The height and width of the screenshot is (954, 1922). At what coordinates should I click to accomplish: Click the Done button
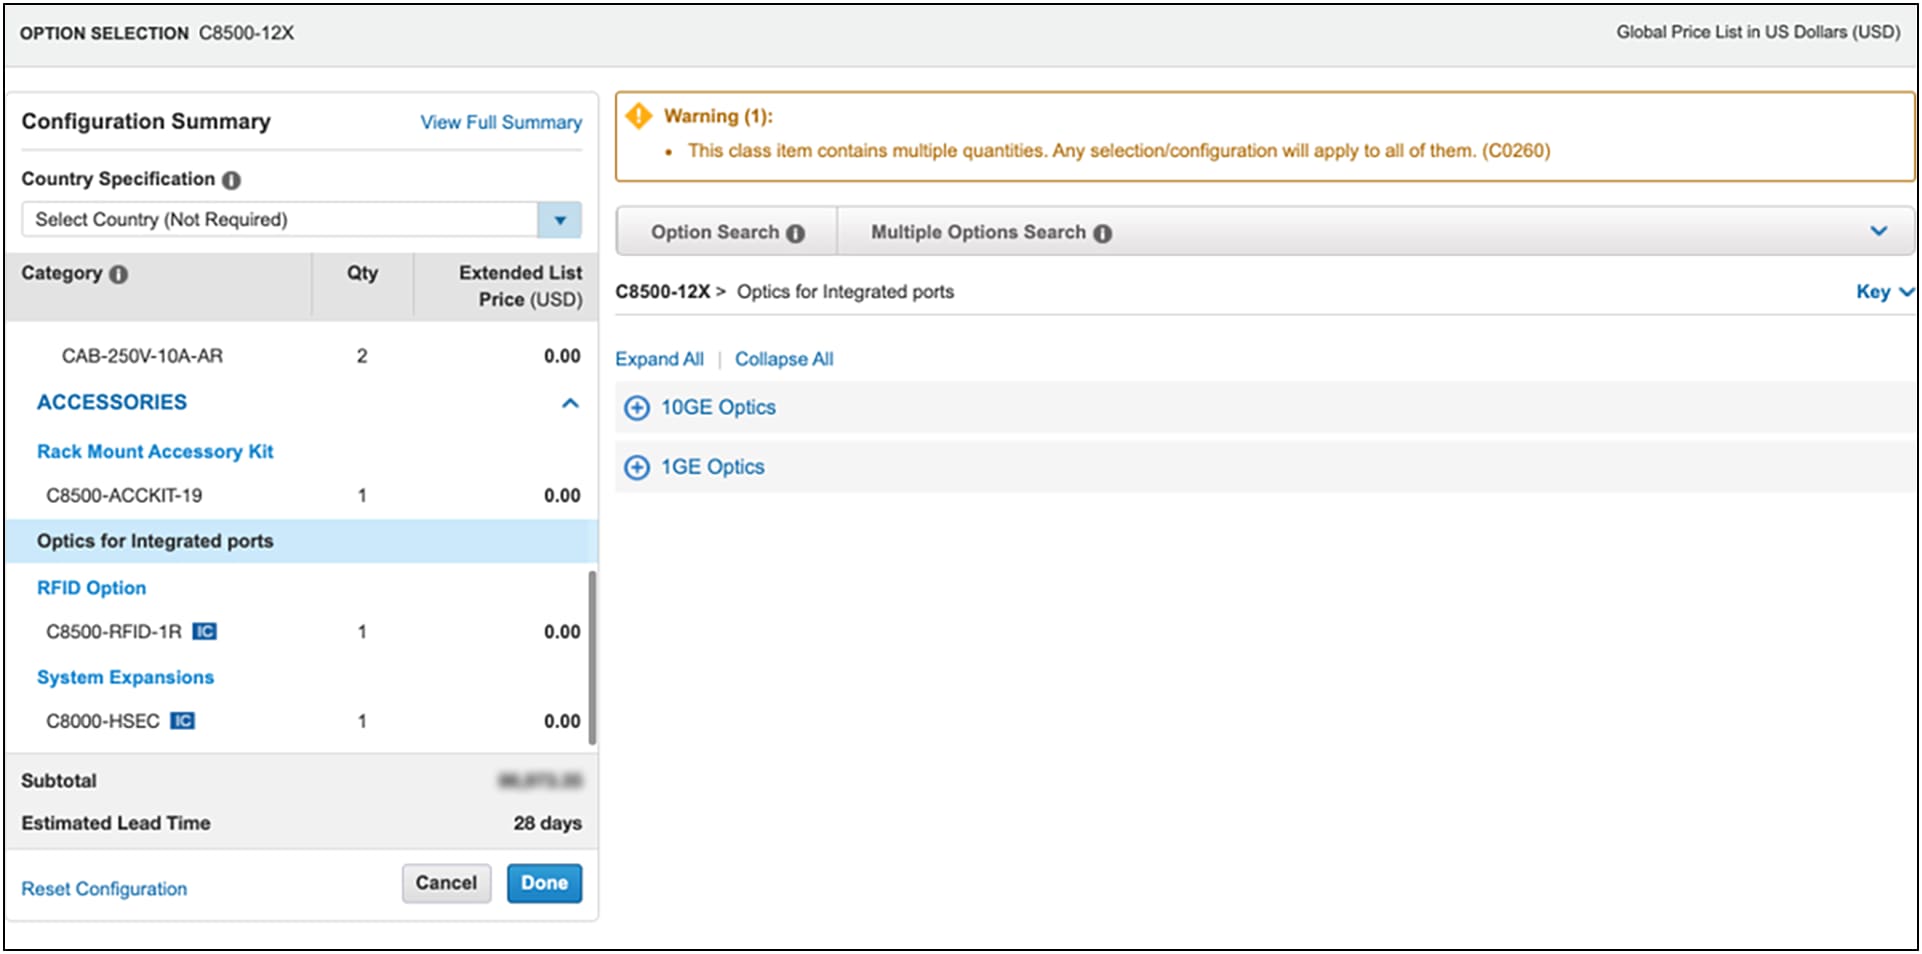pyautogui.click(x=544, y=883)
